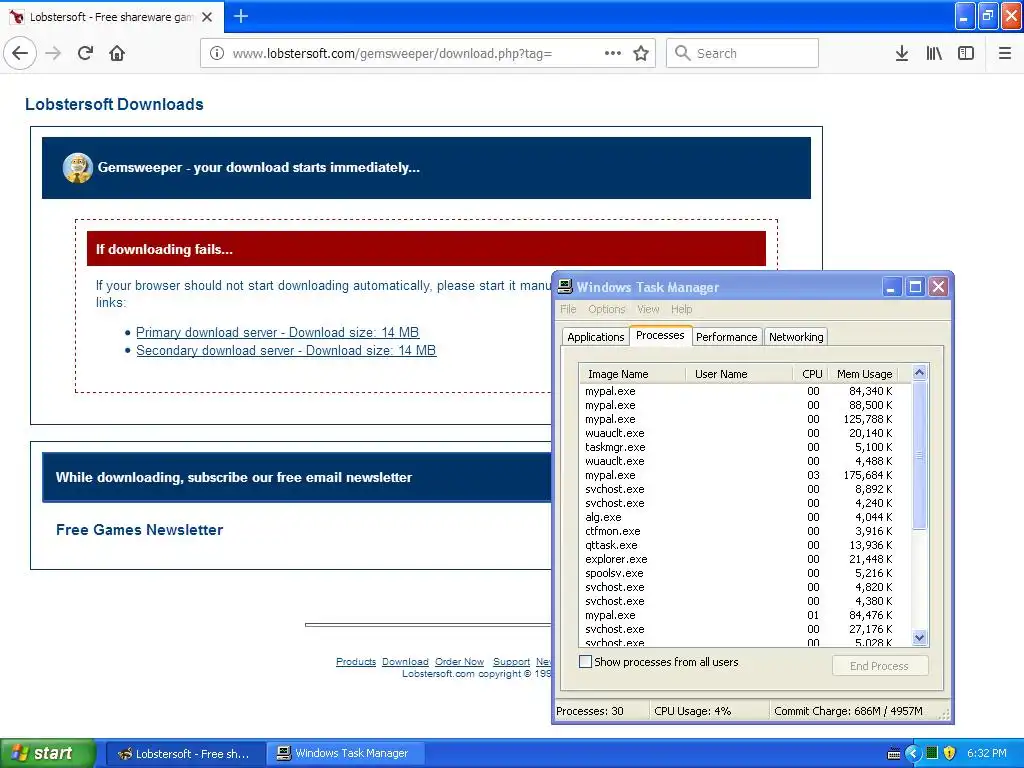Click the browser Back arrow button

tap(20, 53)
